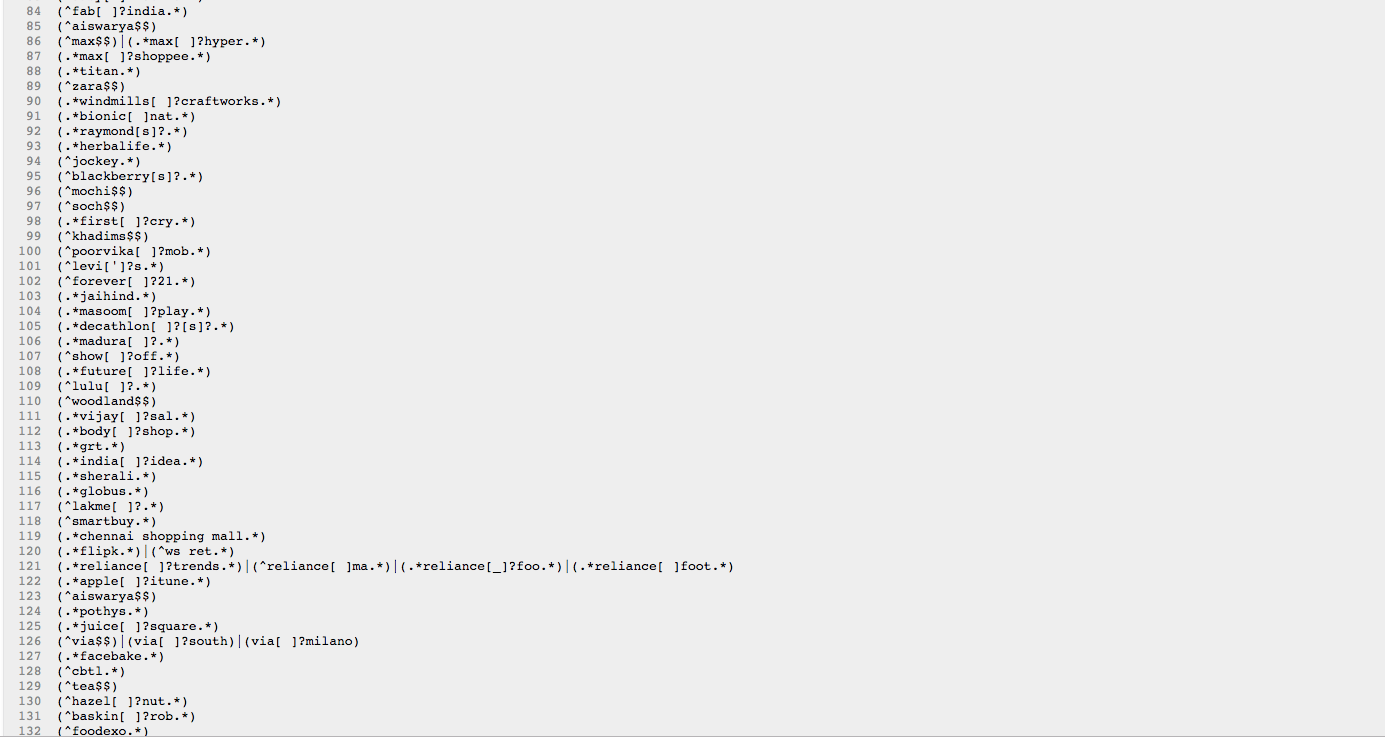Place cursor on the india idea regex
1385x737 pixels.
pyautogui.click(x=130, y=462)
